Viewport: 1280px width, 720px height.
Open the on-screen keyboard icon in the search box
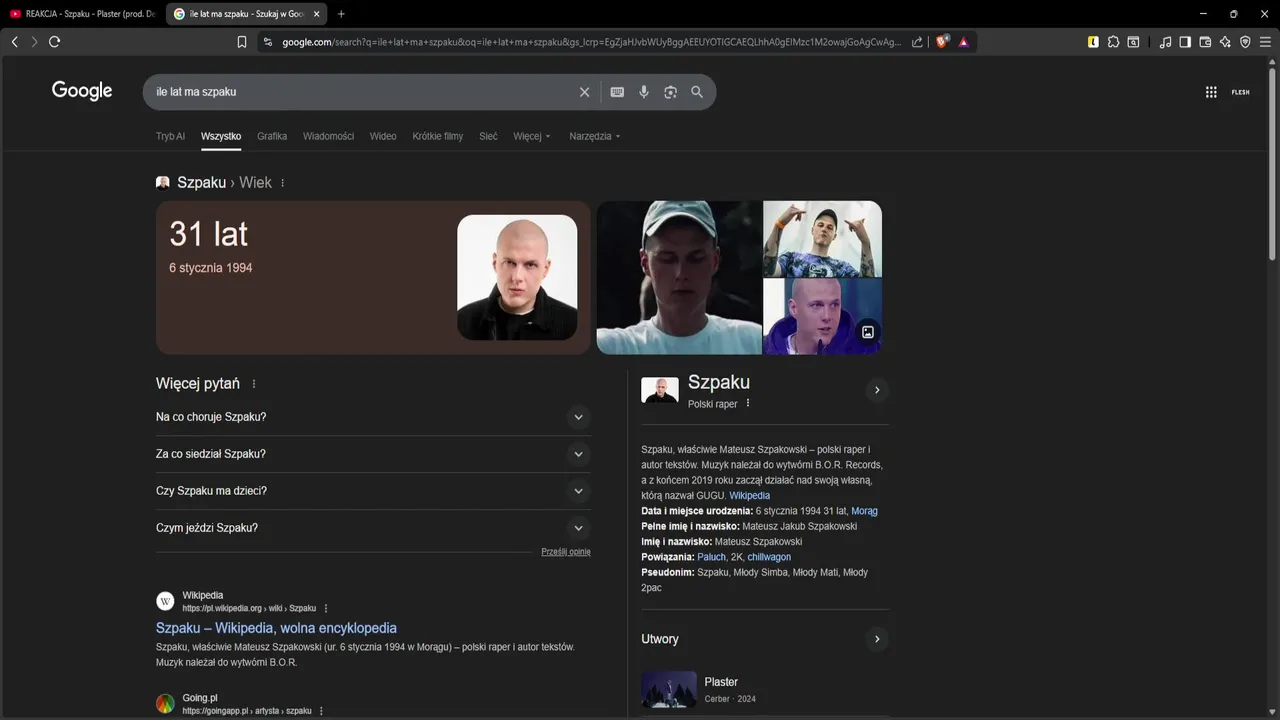point(617,92)
